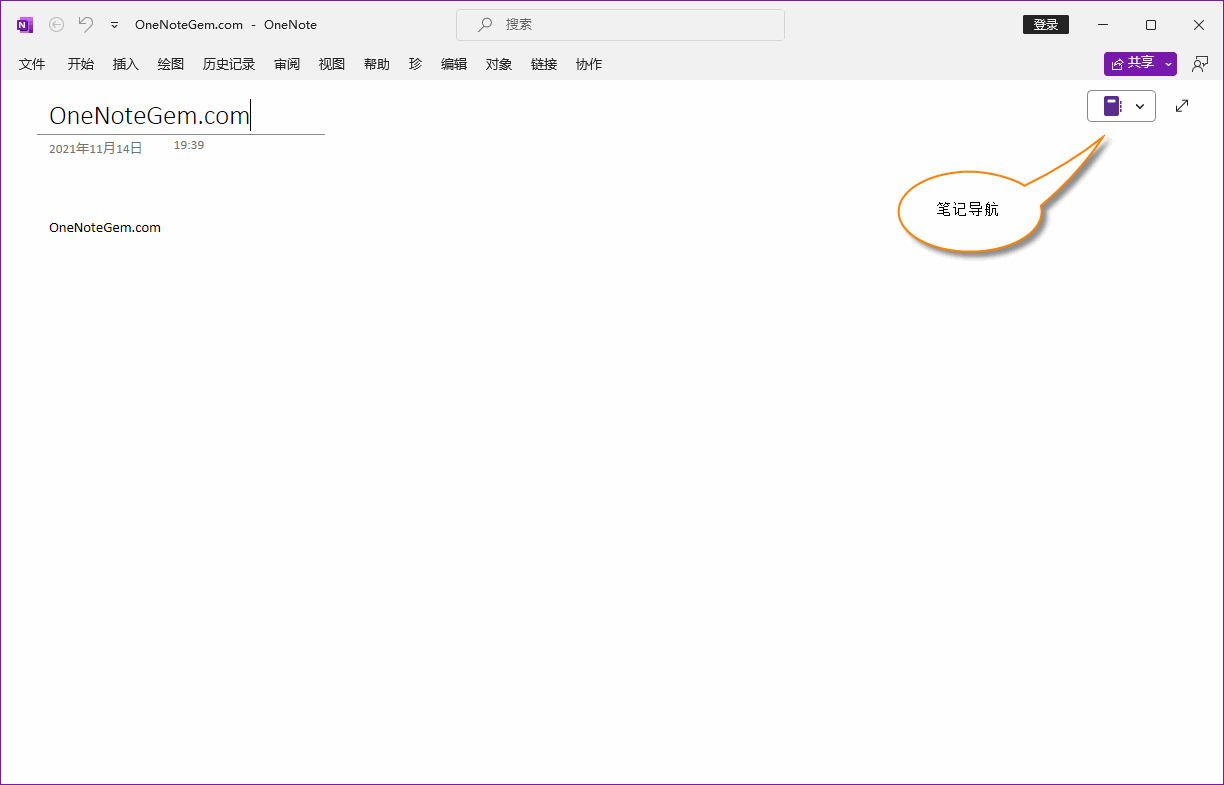Image resolution: width=1224 pixels, height=785 pixels.
Task: Open the 珍 Gem tab
Action: click(415, 64)
